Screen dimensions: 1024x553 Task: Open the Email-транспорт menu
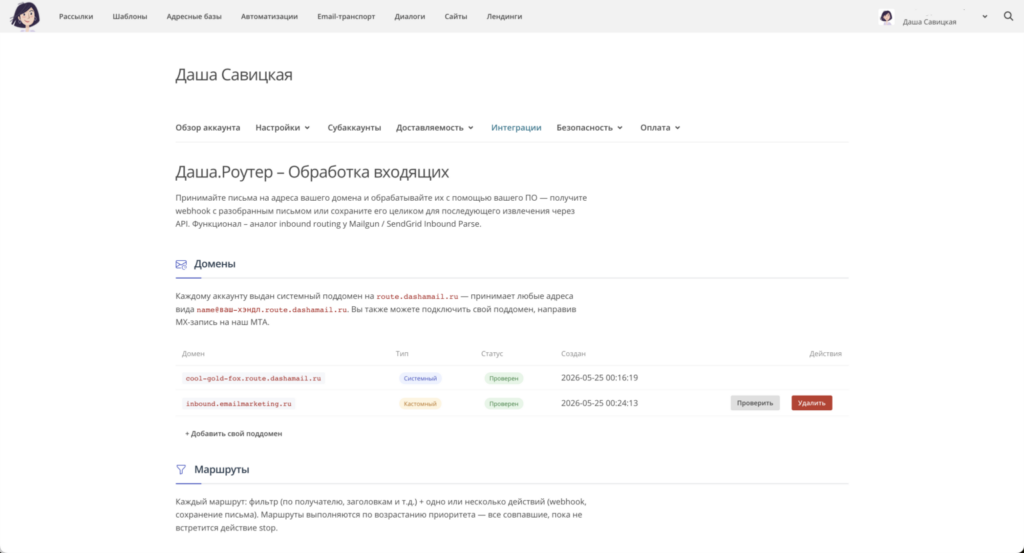346,16
